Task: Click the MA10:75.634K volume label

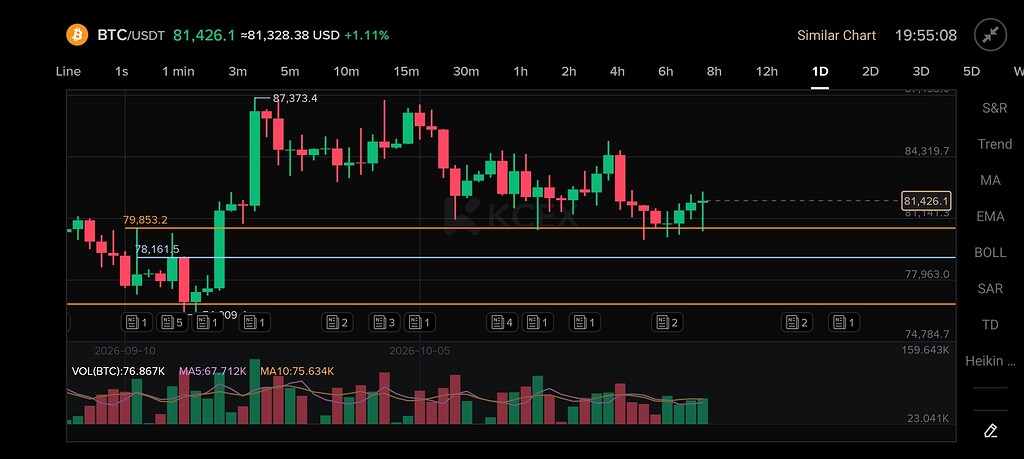Action: [x=297, y=372]
